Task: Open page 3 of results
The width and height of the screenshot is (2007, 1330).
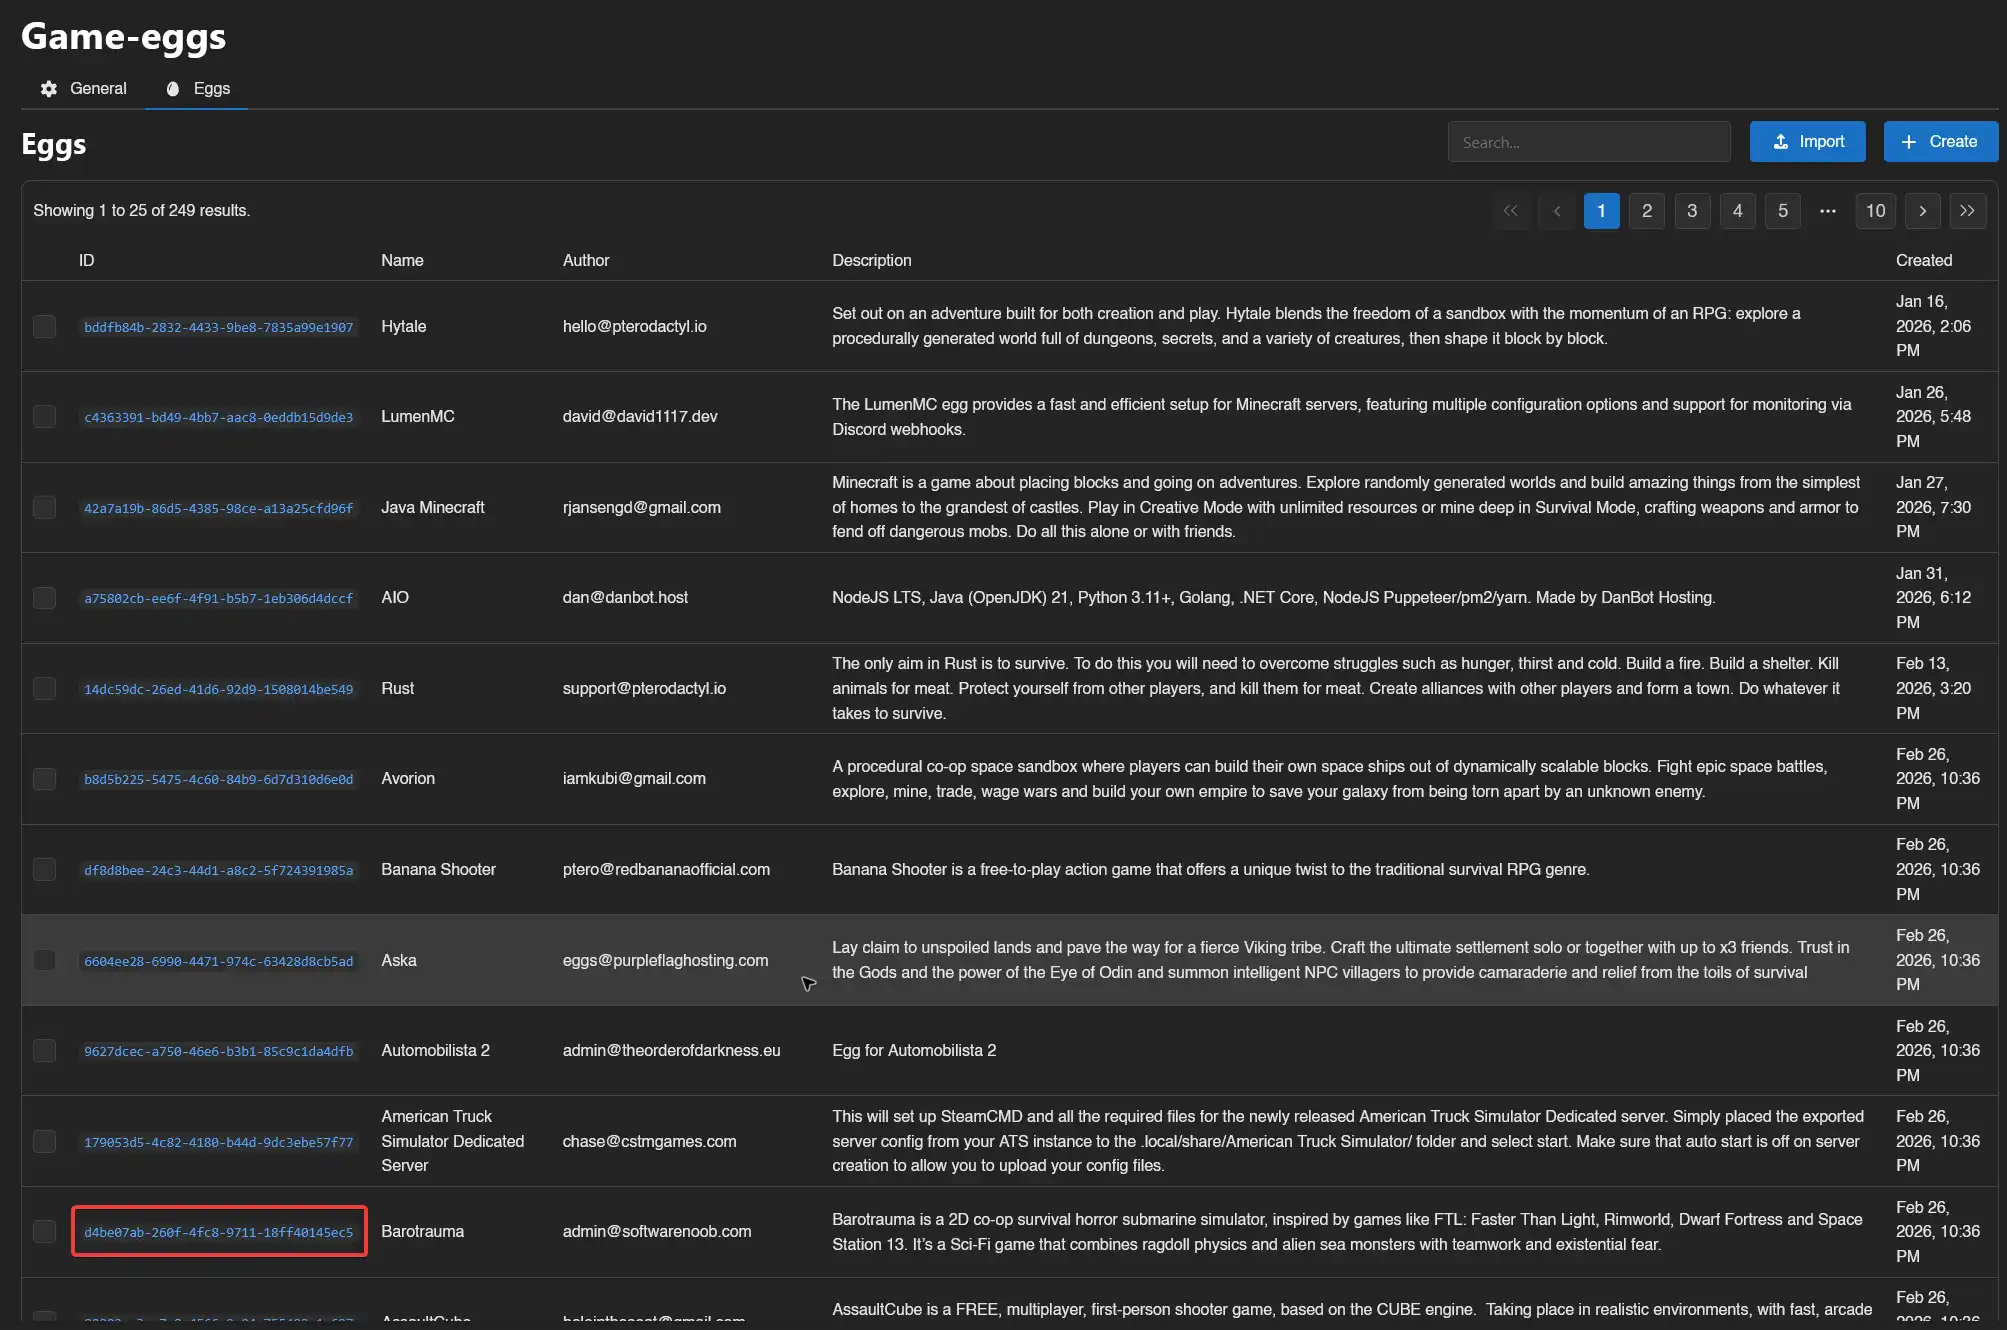Action: coord(1692,211)
